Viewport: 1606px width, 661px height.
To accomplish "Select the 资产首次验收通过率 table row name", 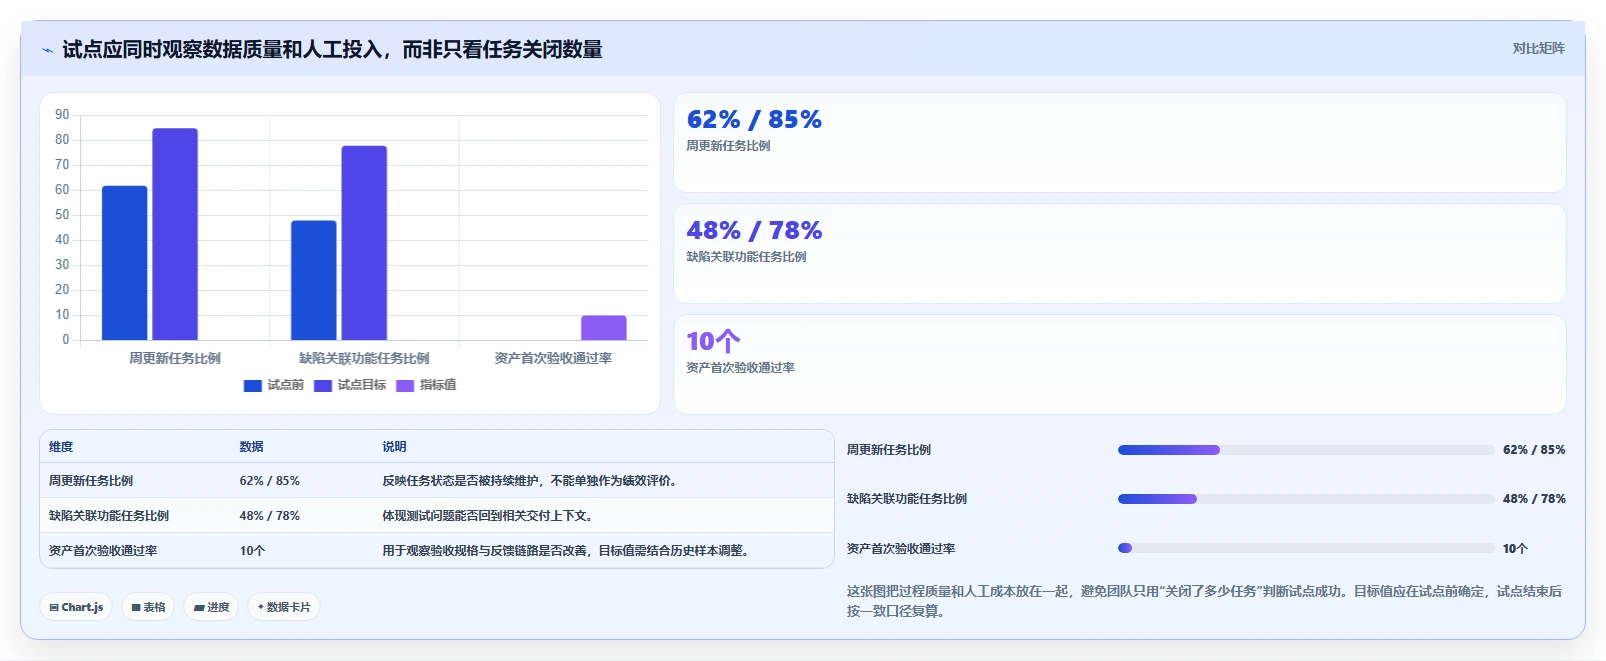I will coord(103,551).
